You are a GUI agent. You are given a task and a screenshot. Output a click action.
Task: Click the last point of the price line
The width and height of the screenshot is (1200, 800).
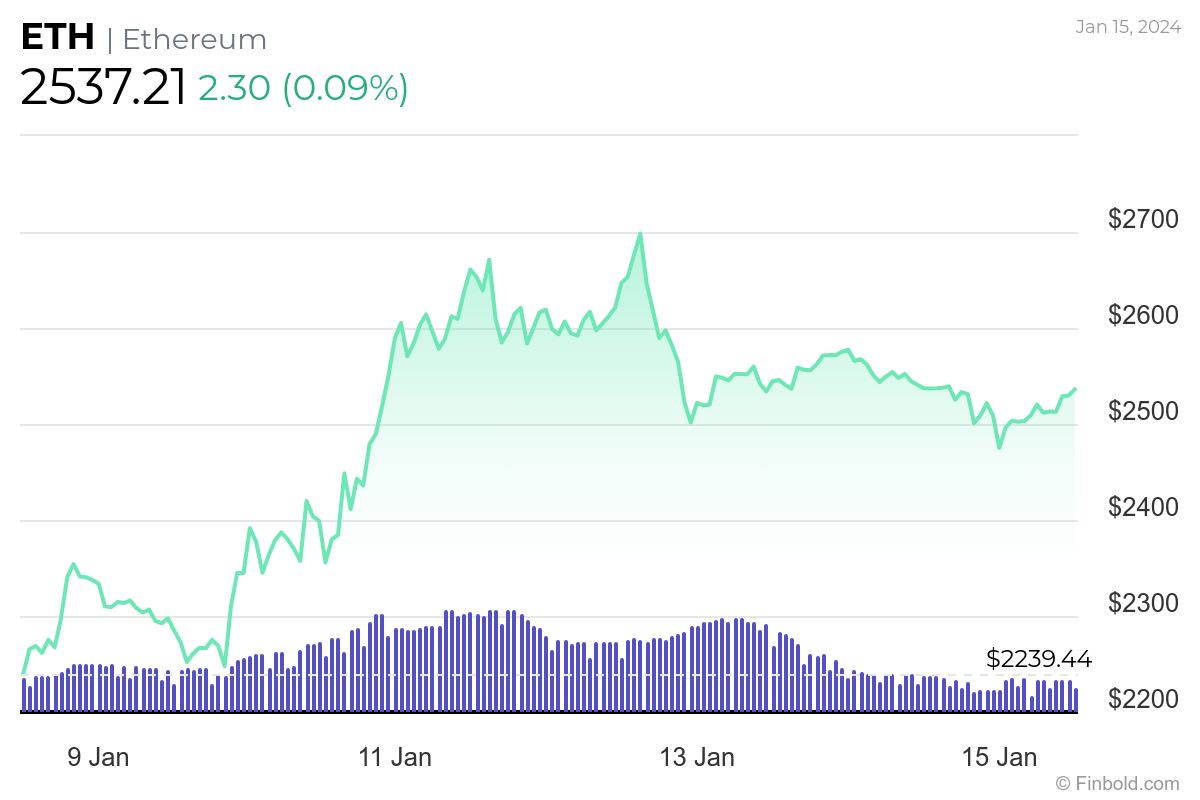[1075, 389]
